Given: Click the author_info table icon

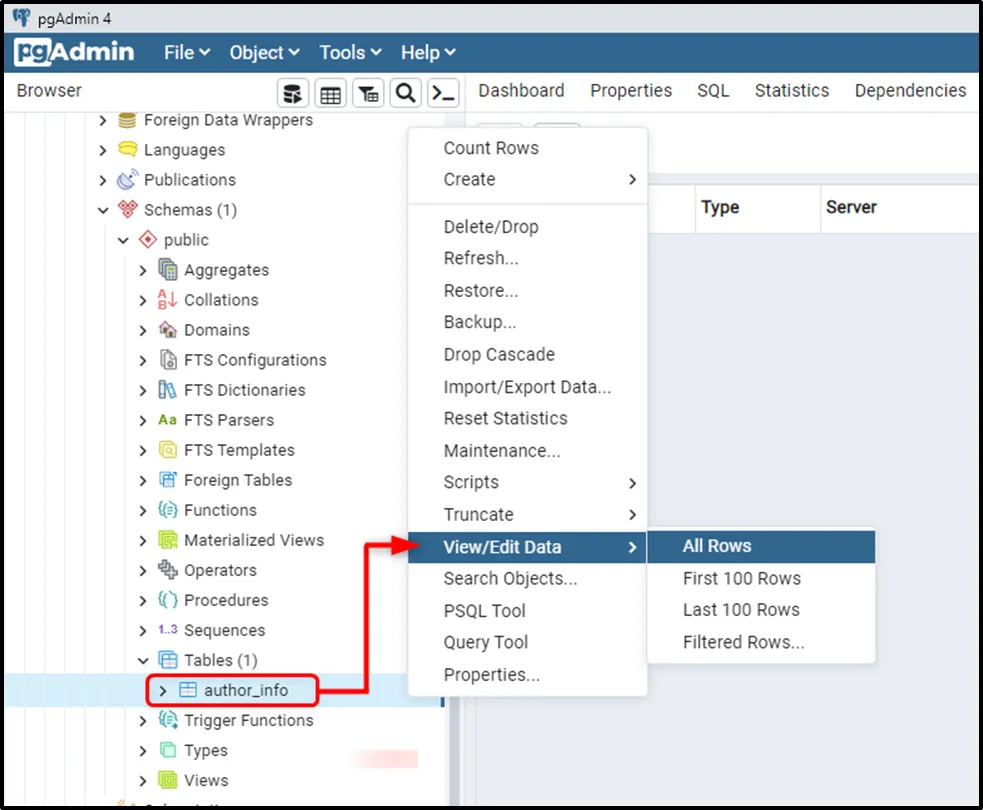Looking at the screenshot, I should click(187, 690).
